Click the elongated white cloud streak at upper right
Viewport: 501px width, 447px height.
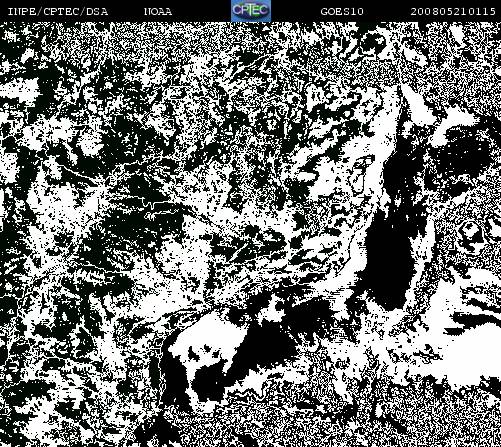click(419, 103)
